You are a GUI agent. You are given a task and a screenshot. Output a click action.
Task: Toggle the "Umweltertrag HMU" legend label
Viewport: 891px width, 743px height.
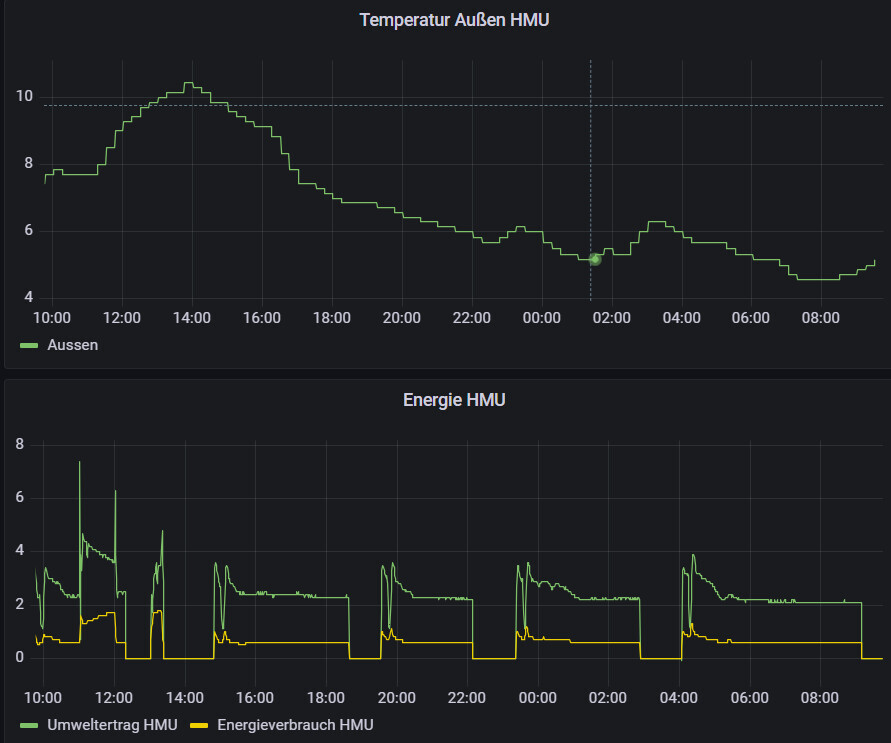click(112, 725)
